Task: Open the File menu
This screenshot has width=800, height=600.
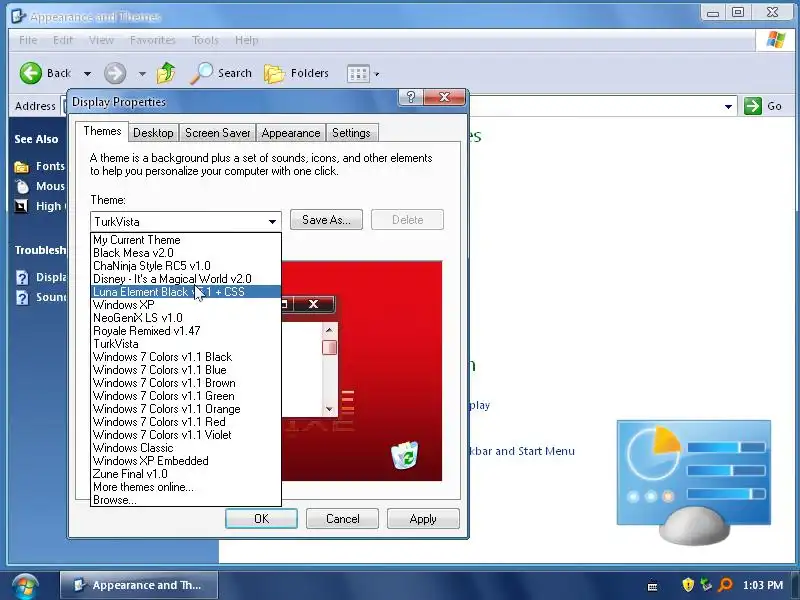Action: tap(28, 40)
